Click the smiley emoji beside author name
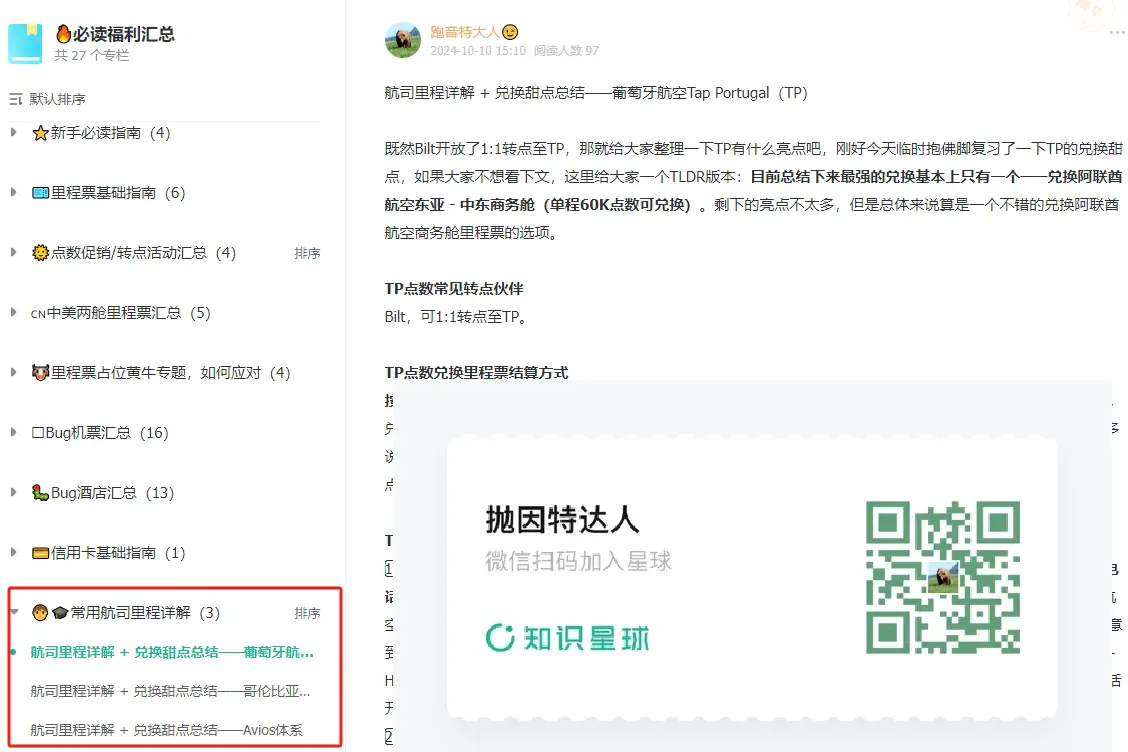Image resolution: width=1128 pixels, height=752 pixels. (510, 32)
